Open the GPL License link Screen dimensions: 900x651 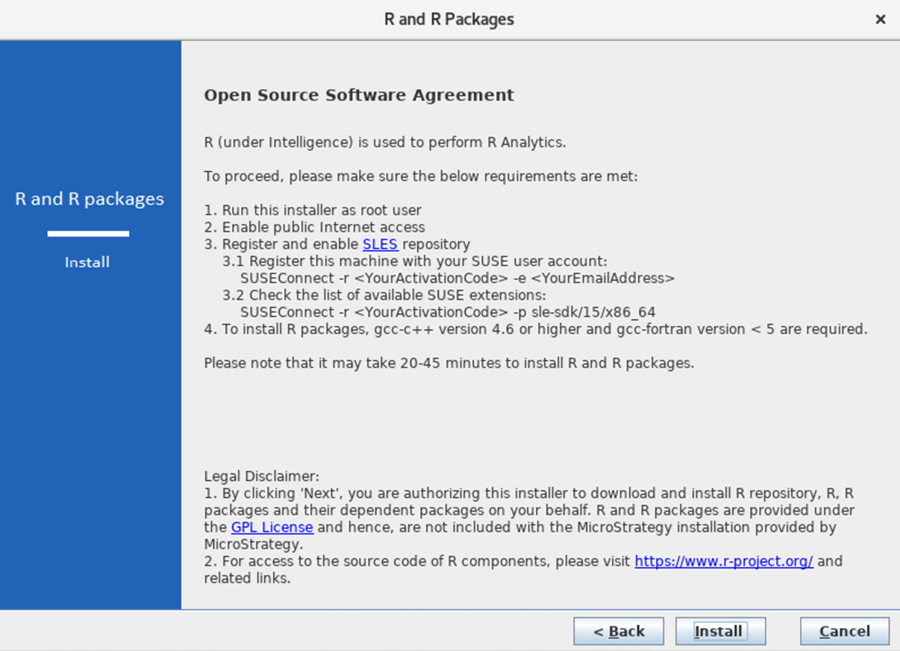[x=272, y=527]
